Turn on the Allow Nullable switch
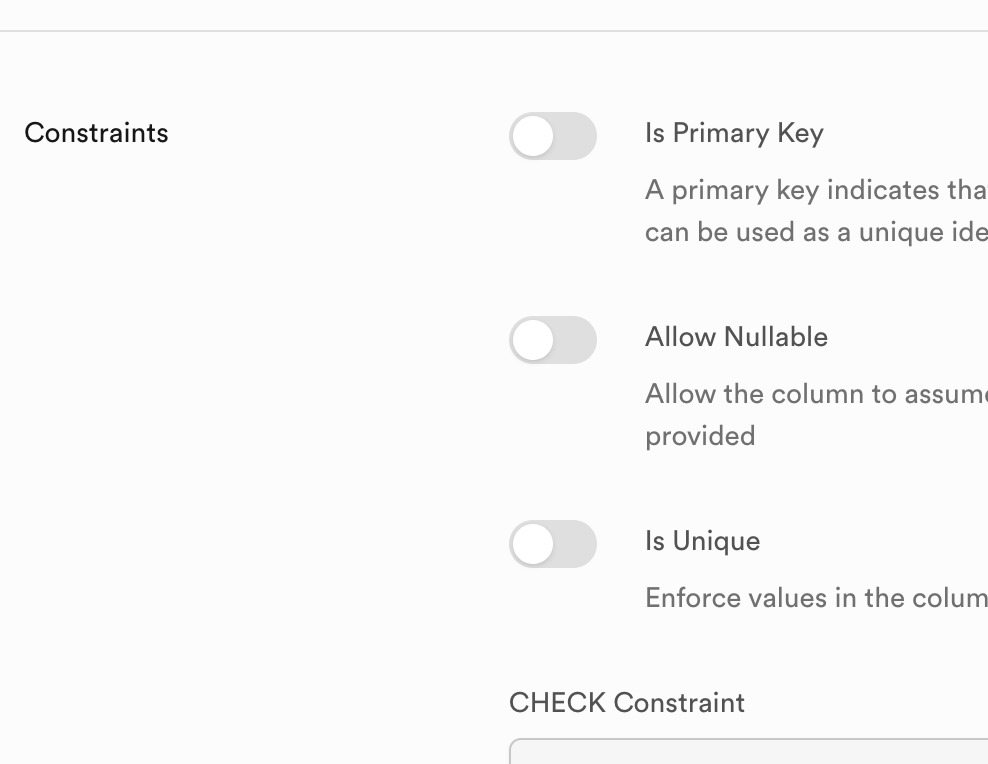This screenshot has width=988, height=764. click(553, 340)
